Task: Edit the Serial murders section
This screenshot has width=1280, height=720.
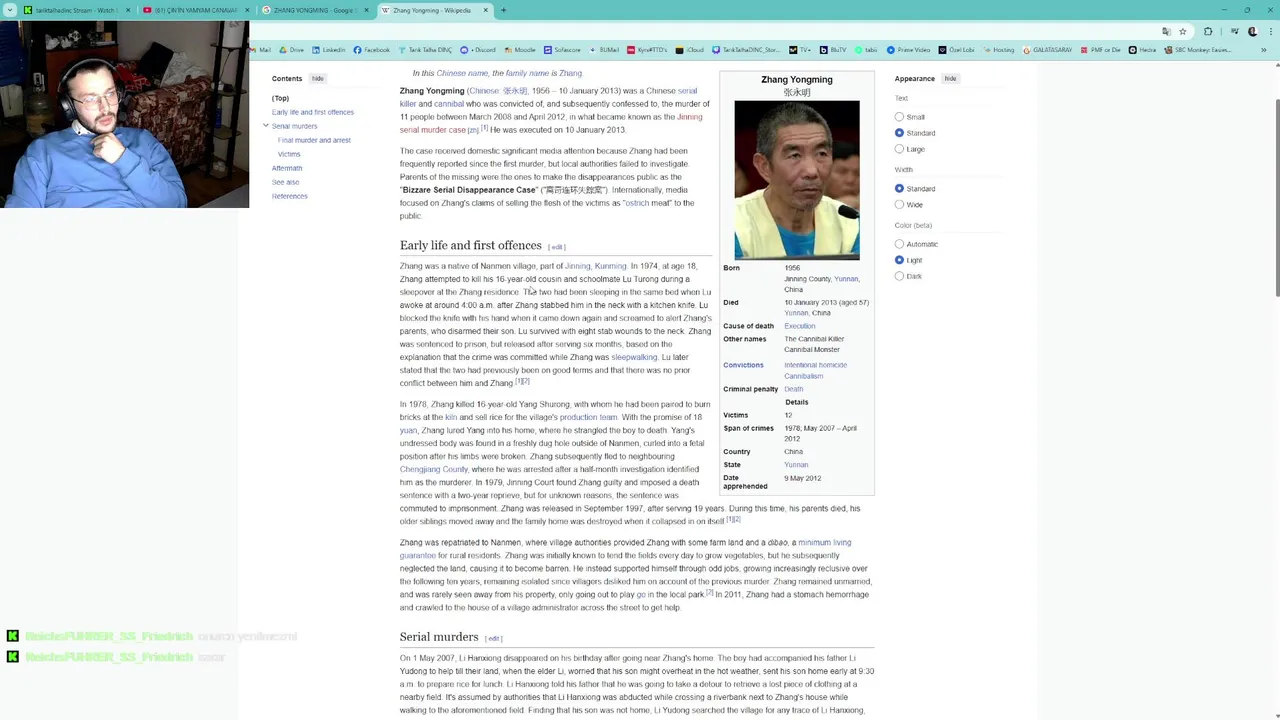Action: point(493,638)
